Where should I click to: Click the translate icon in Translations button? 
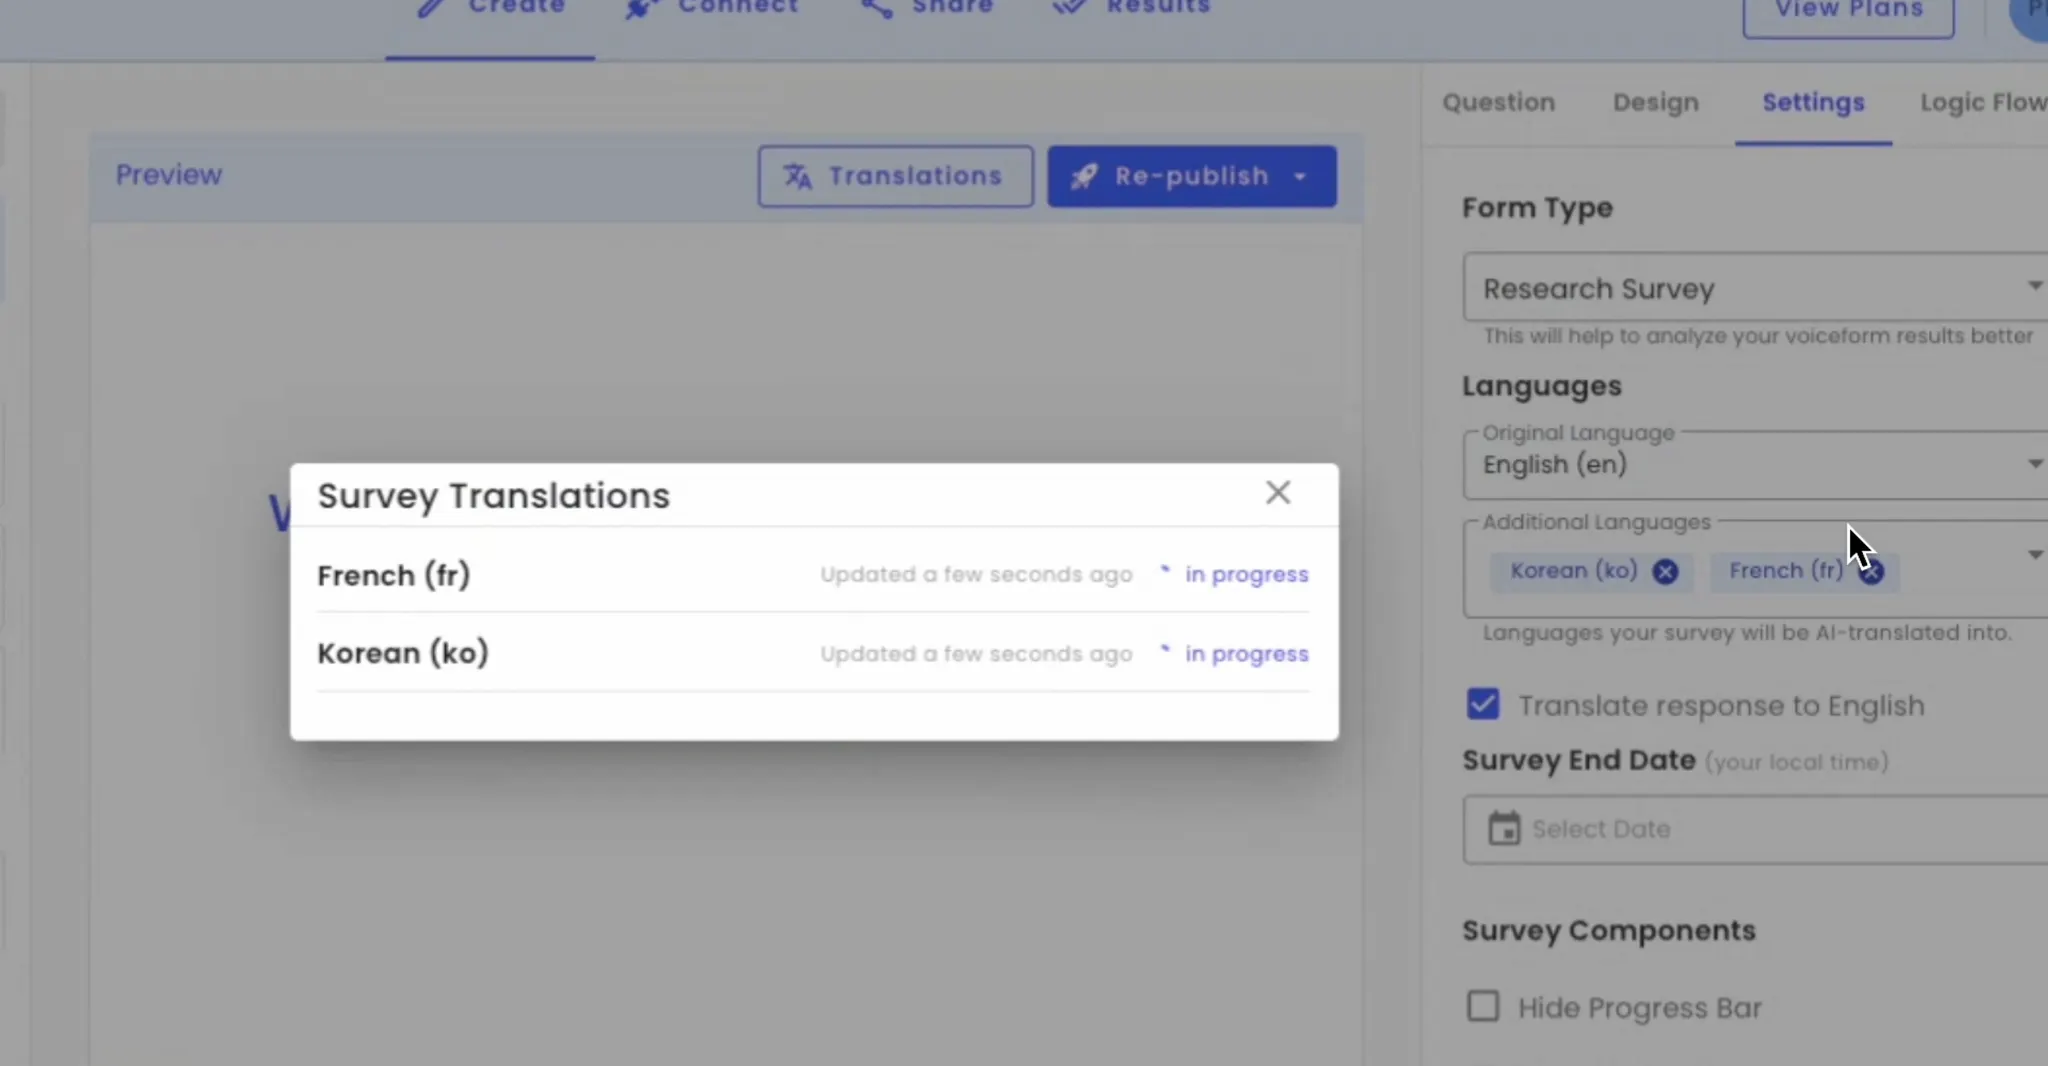tap(797, 176)
